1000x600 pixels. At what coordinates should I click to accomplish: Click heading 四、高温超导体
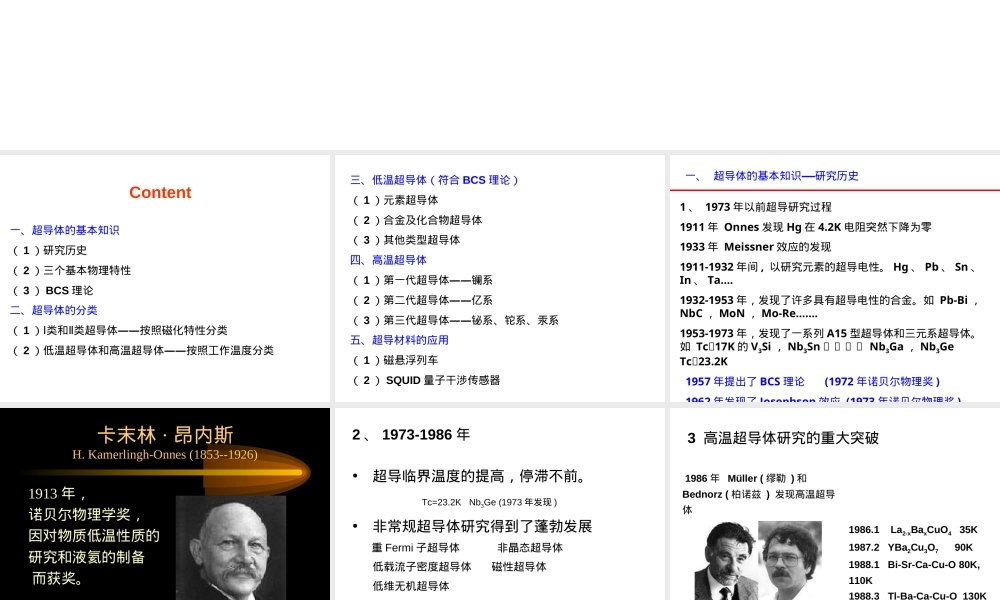pyautogui.click(x=388, y=260)
